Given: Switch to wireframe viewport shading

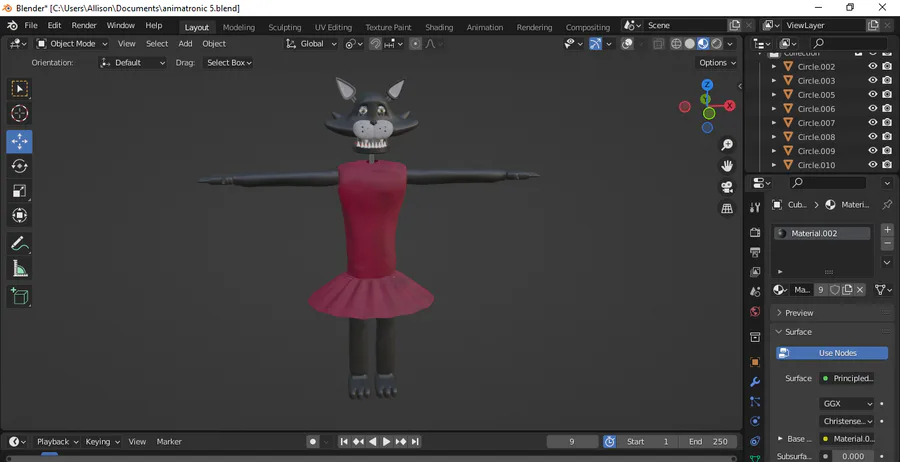Looking at the screenshot, I should pyautogui.click(x=676, y=44).
